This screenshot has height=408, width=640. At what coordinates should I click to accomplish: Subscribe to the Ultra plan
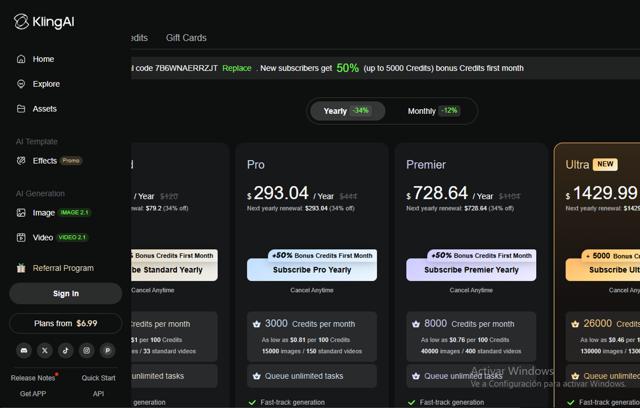pyautogui.click(x=602, y=270)
